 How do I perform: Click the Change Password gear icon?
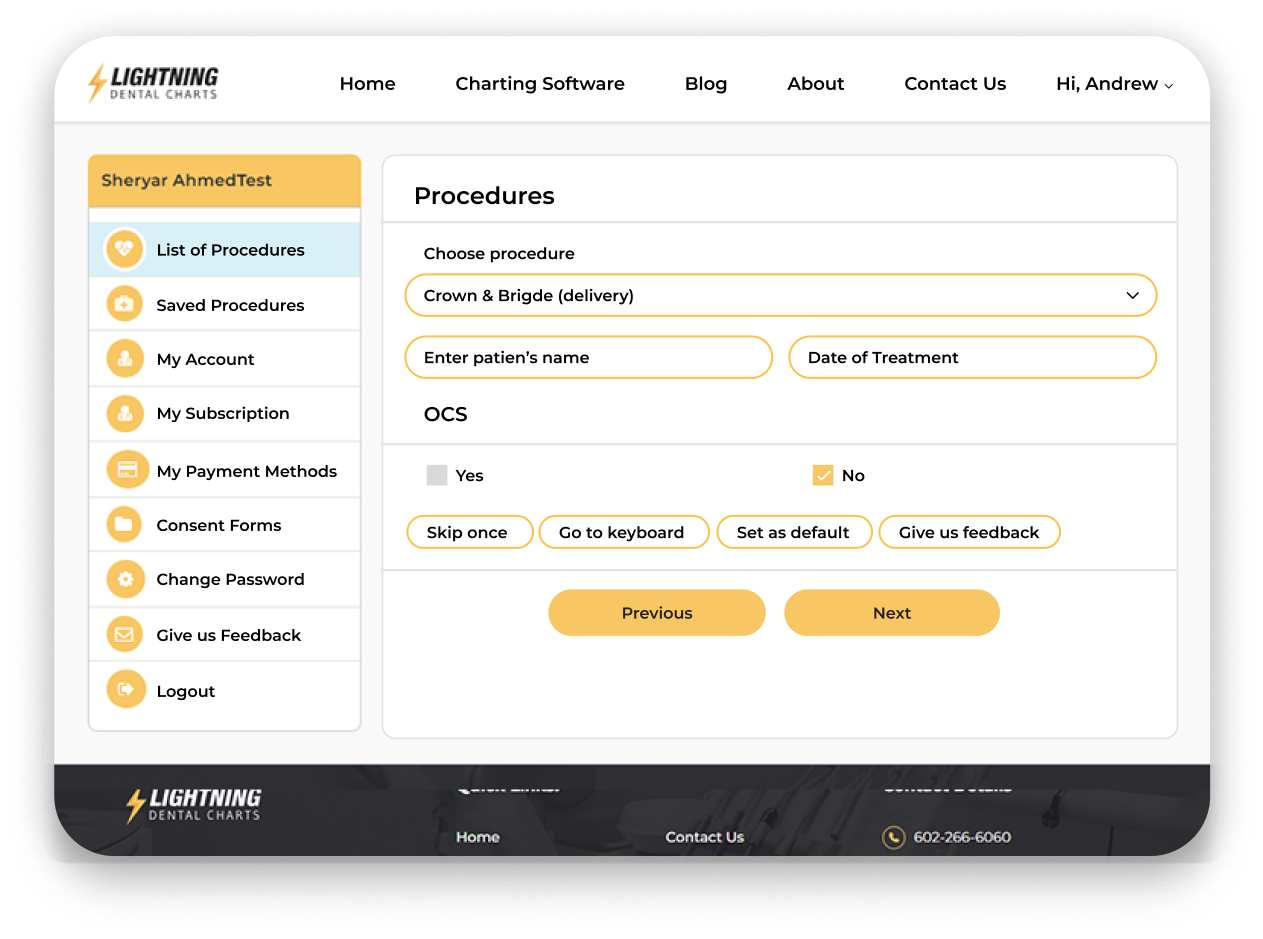point(125,579)
